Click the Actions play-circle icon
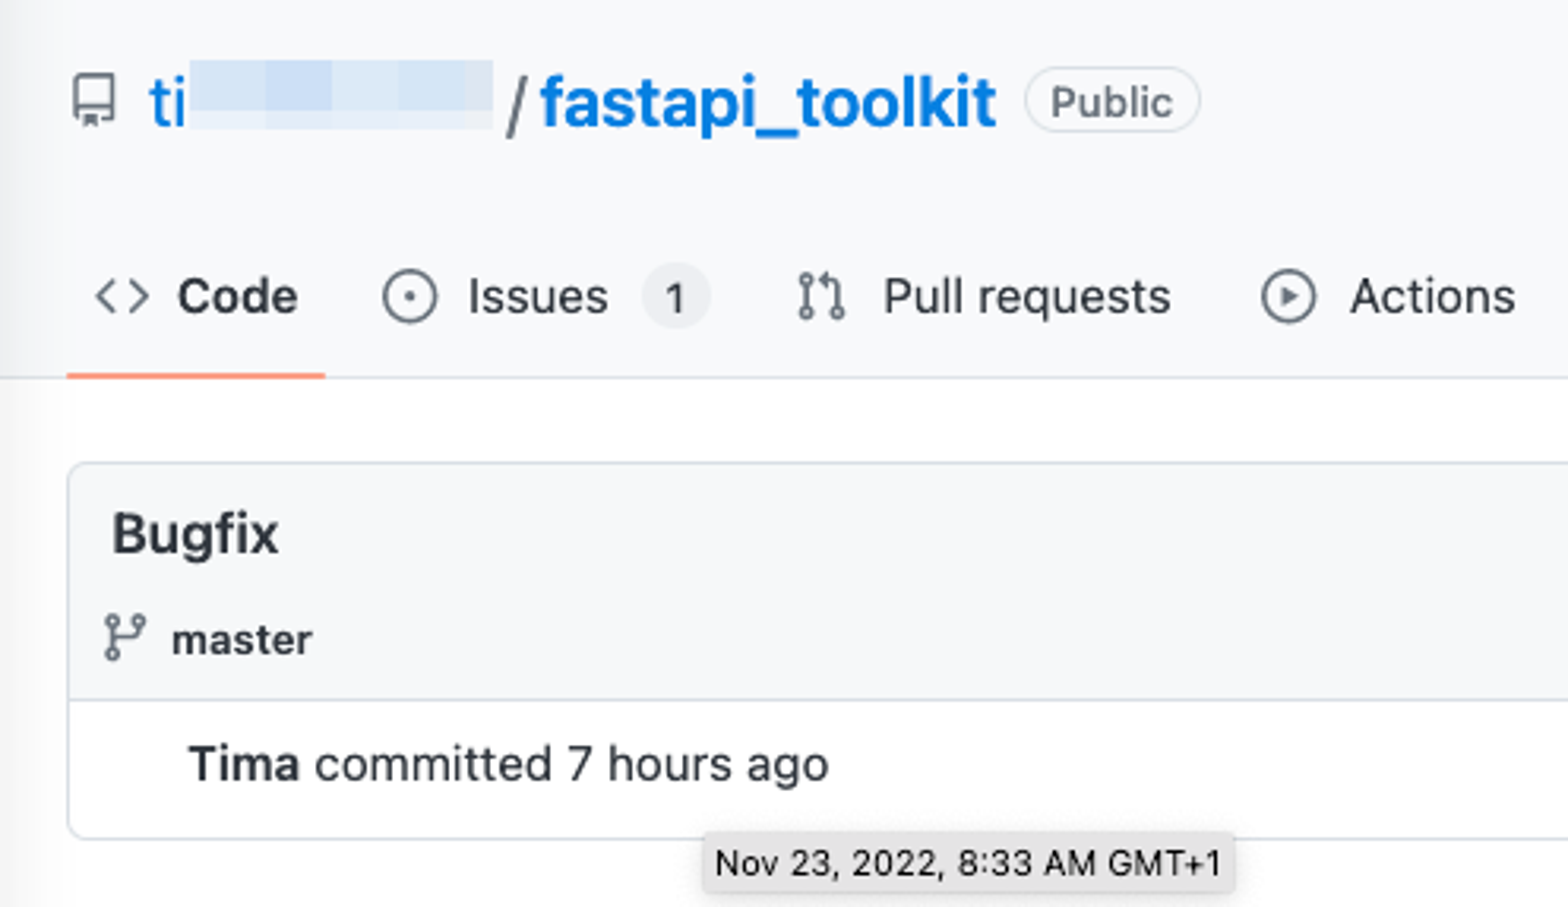 [x=1290, y=295]
